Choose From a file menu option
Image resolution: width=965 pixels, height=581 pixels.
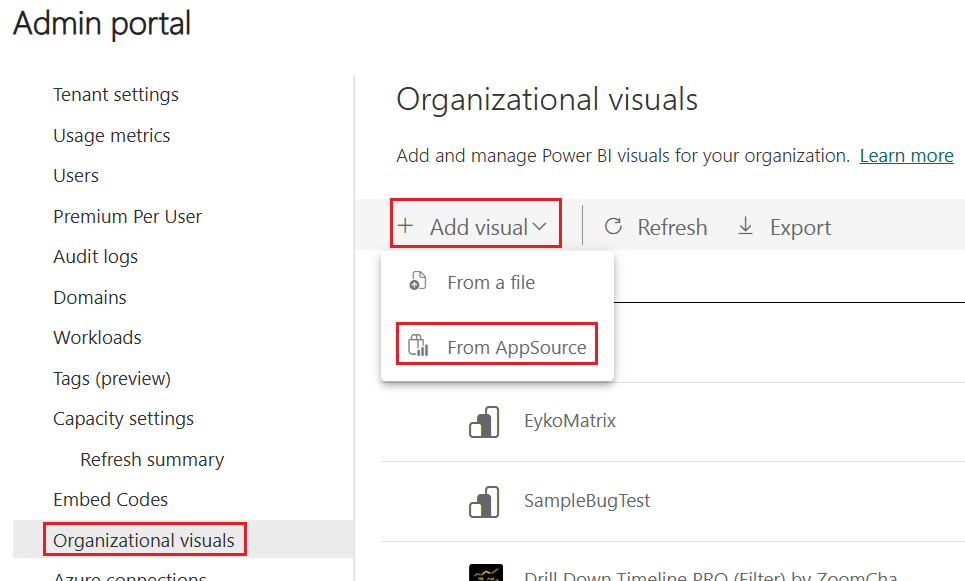tap(490, 283)
